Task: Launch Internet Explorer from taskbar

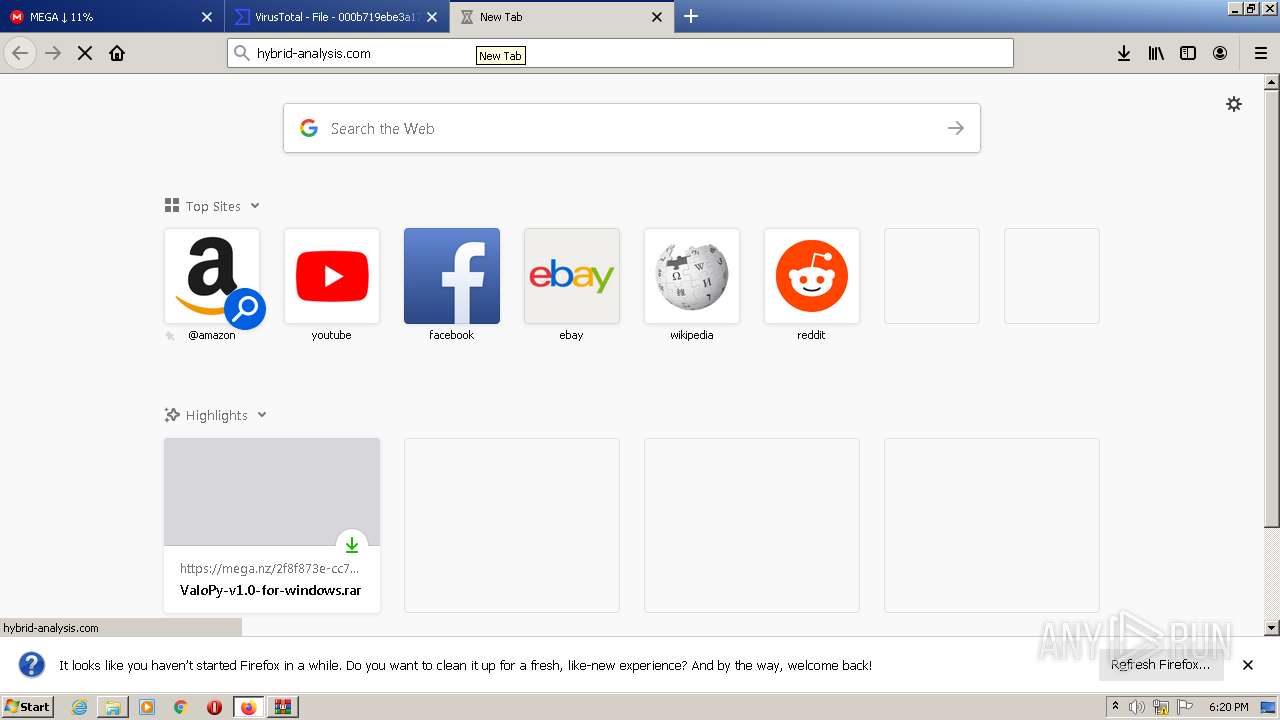Action: tap(80, 707)
